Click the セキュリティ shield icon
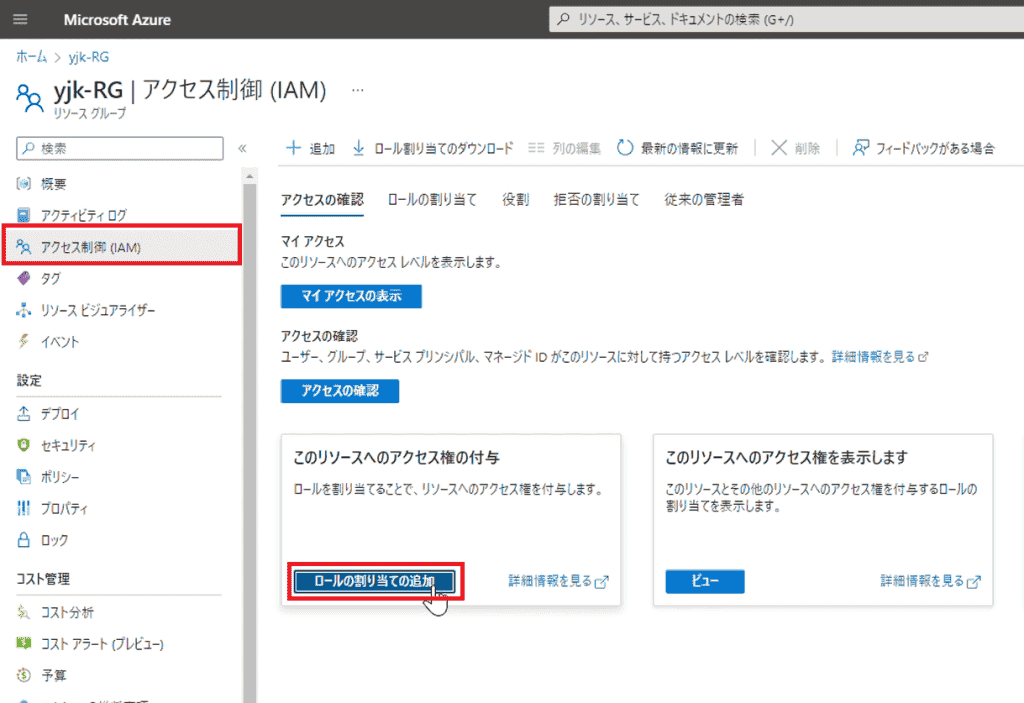Screen dimensions: 1024x703 24,445
